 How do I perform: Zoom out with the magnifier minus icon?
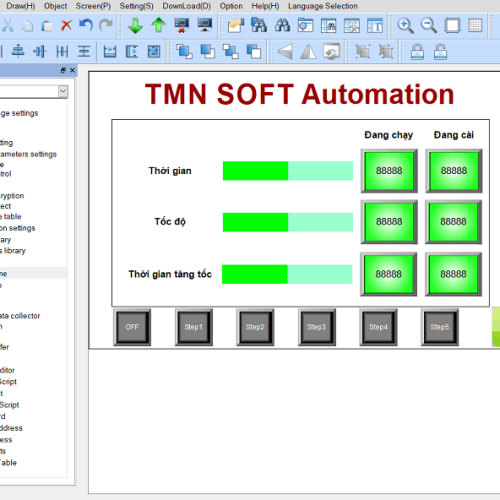[429, 26]
